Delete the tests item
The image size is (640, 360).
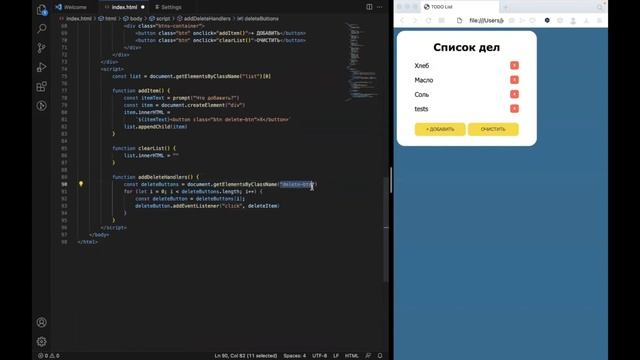(x=514, y=109)
